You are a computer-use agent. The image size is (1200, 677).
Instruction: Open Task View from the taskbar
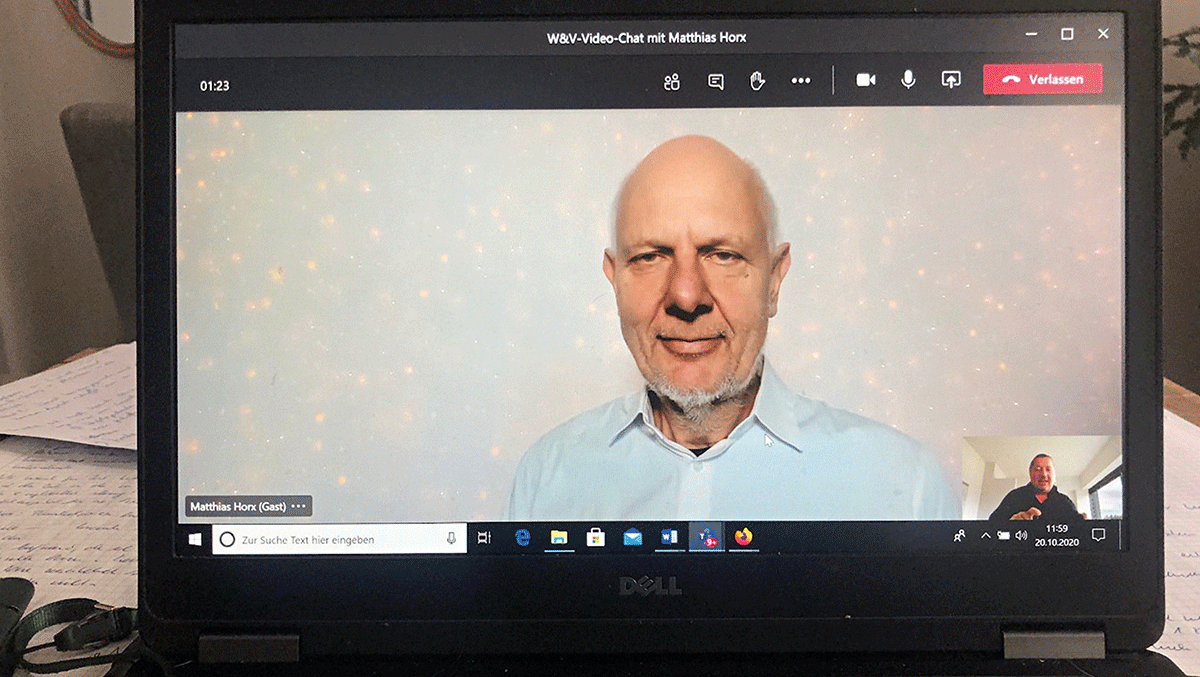(484, 538)
